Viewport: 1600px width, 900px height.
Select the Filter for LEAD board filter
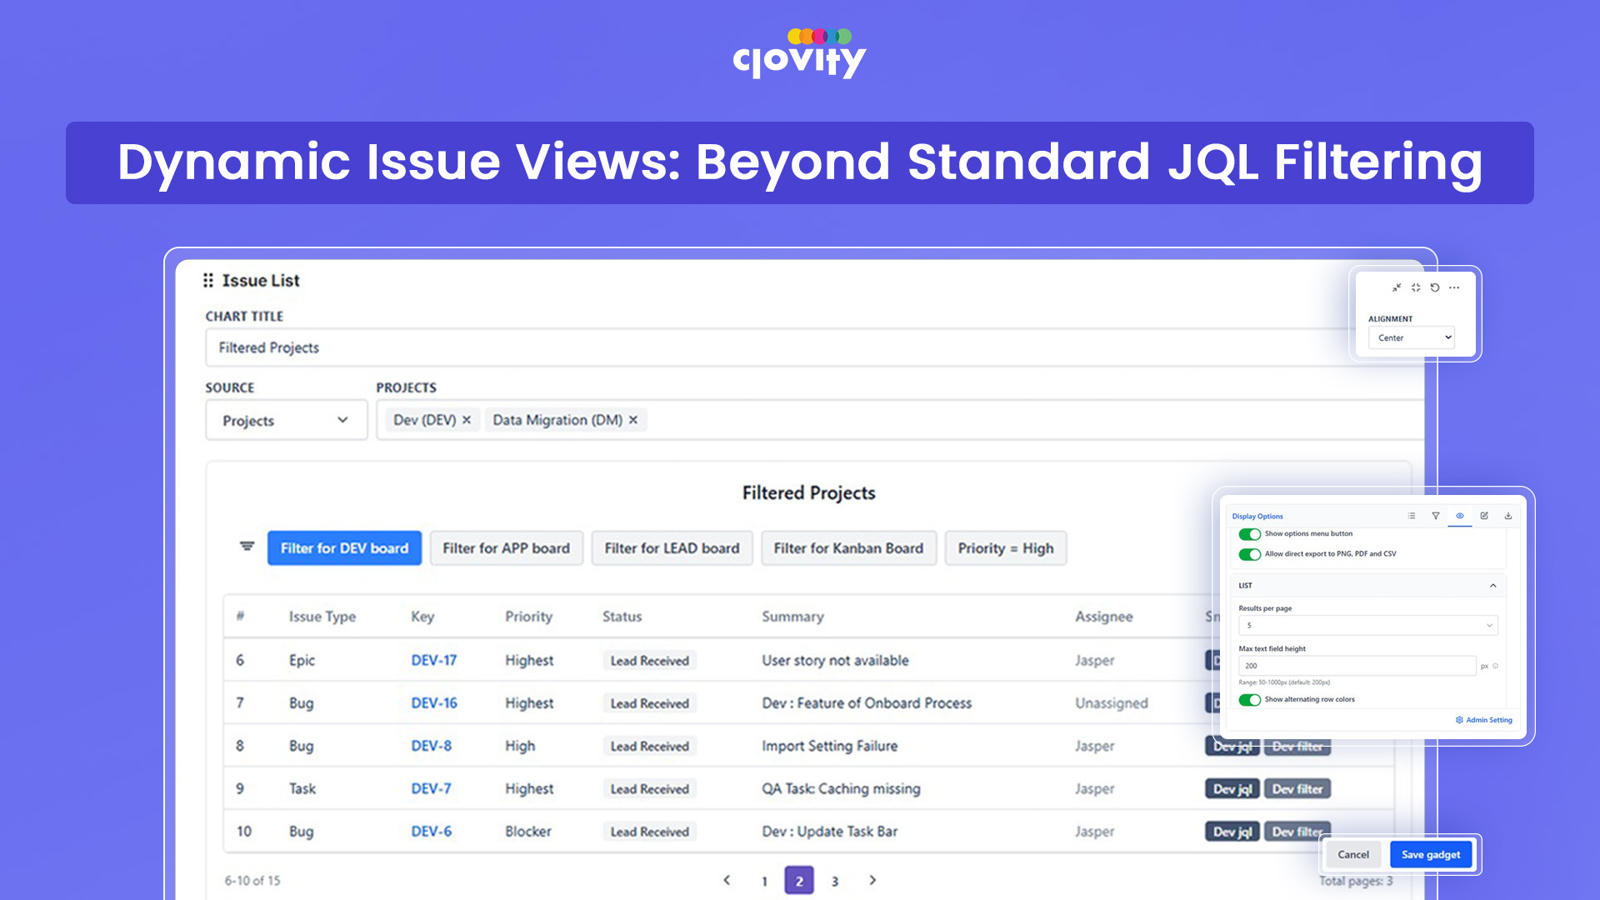672,548
